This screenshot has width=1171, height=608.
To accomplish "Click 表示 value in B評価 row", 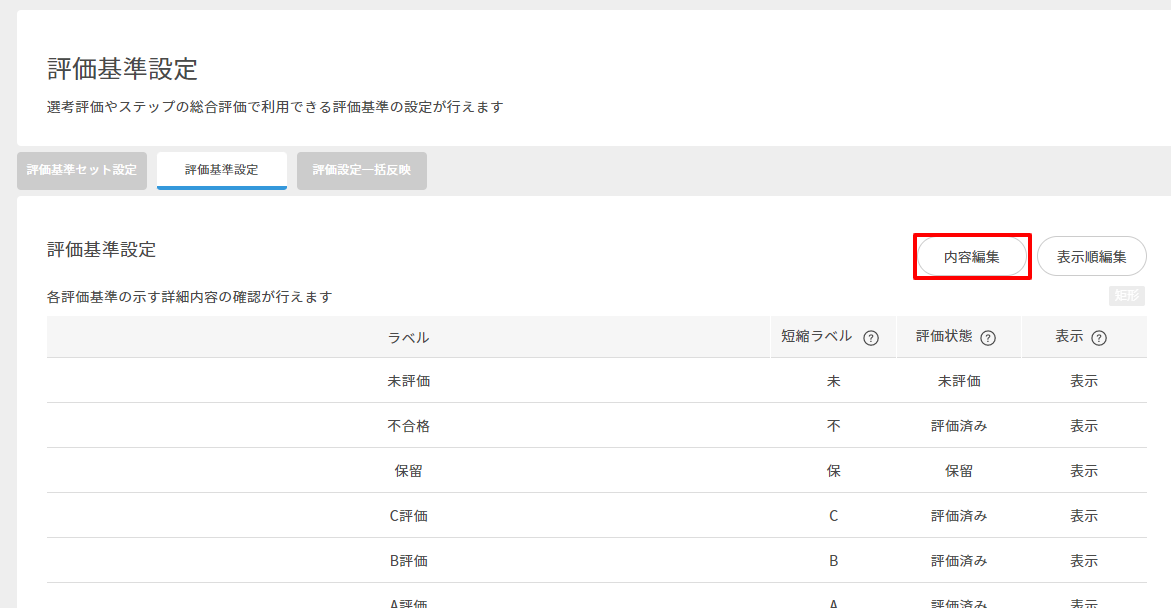I will 1084,560.
